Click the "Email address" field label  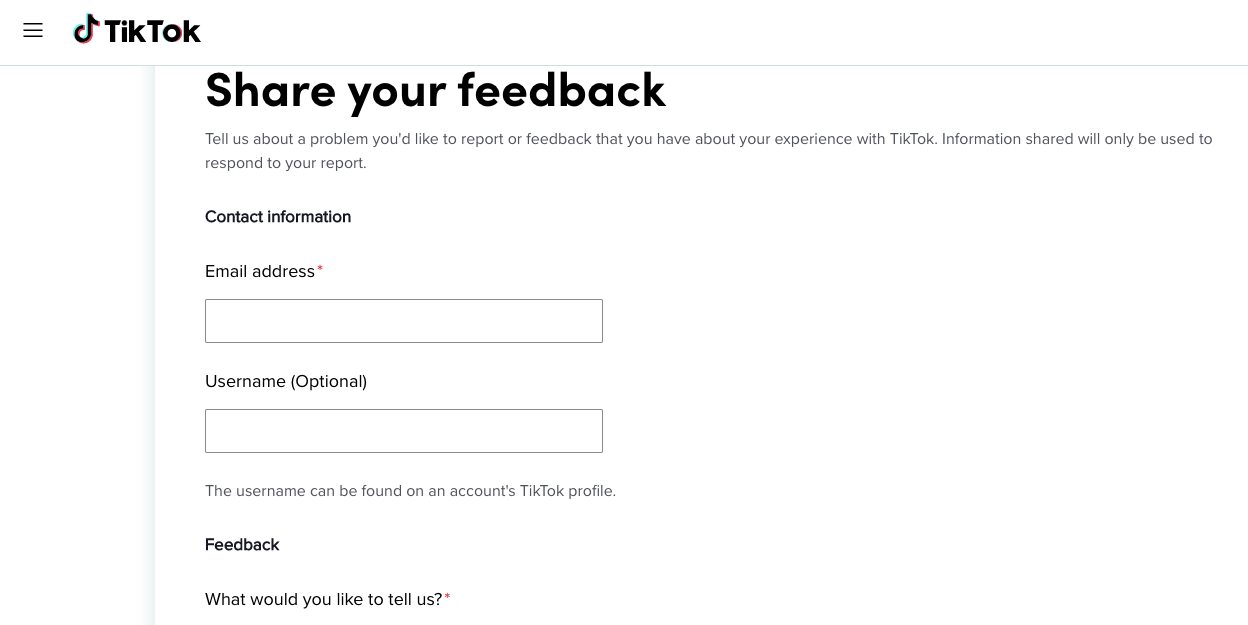[x=260, y=272]
